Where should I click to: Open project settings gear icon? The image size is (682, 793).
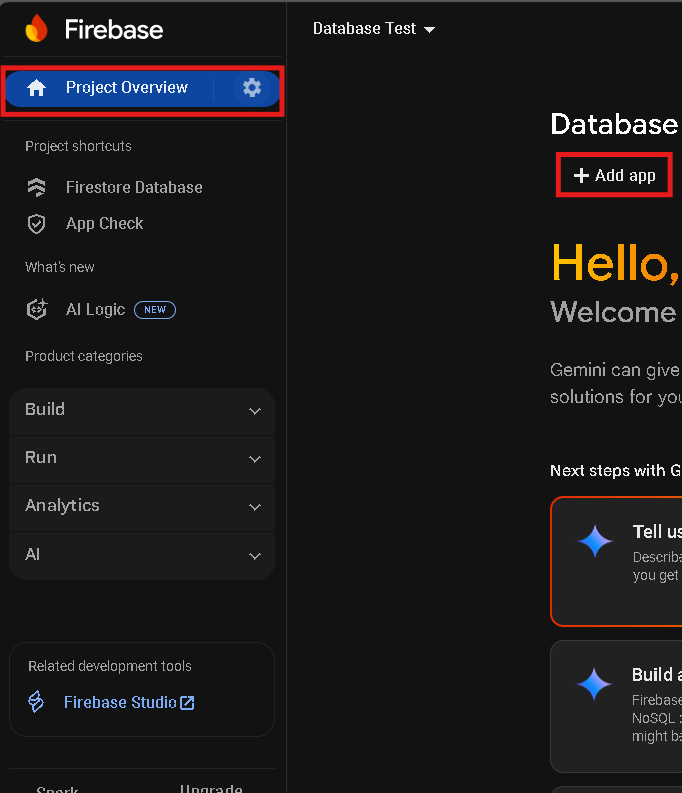click(252, 88)
